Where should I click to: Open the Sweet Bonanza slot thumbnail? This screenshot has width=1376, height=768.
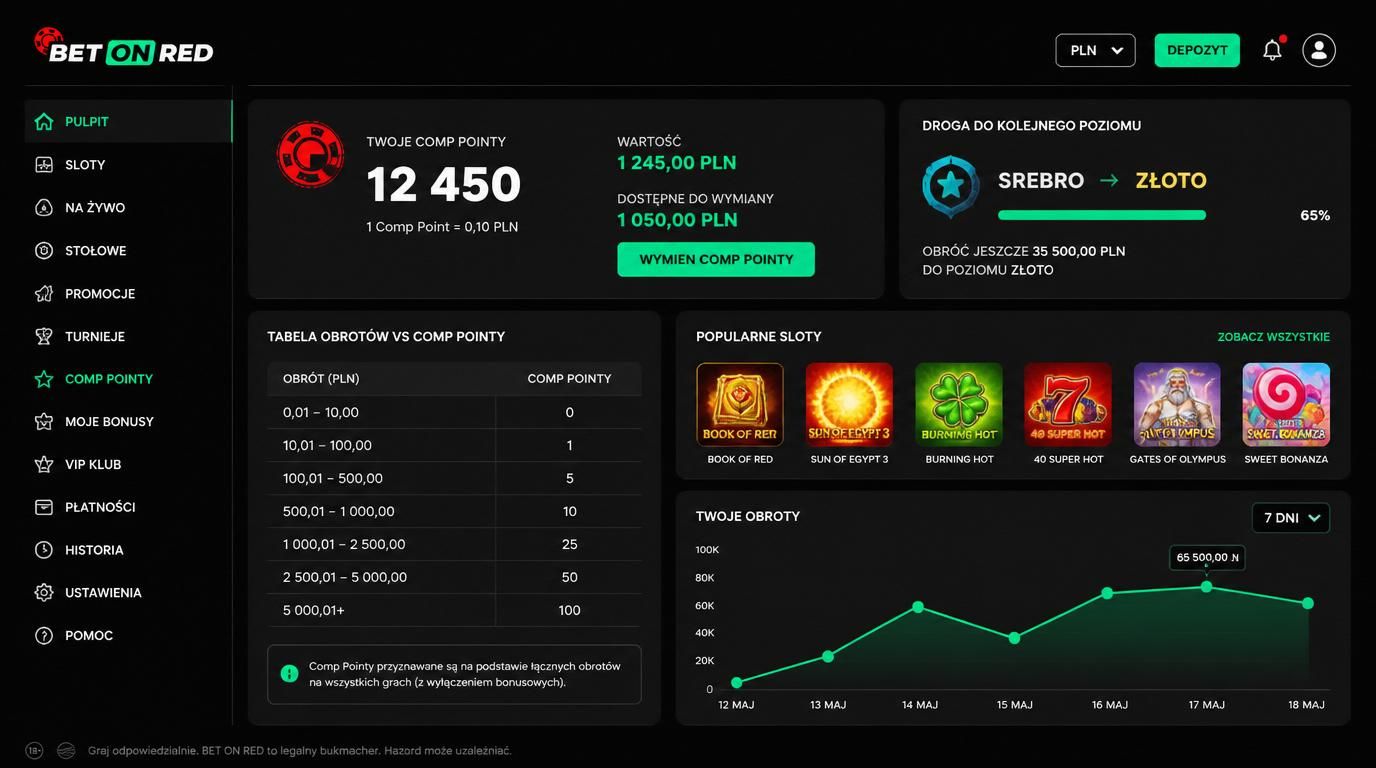coord(1286,404)
